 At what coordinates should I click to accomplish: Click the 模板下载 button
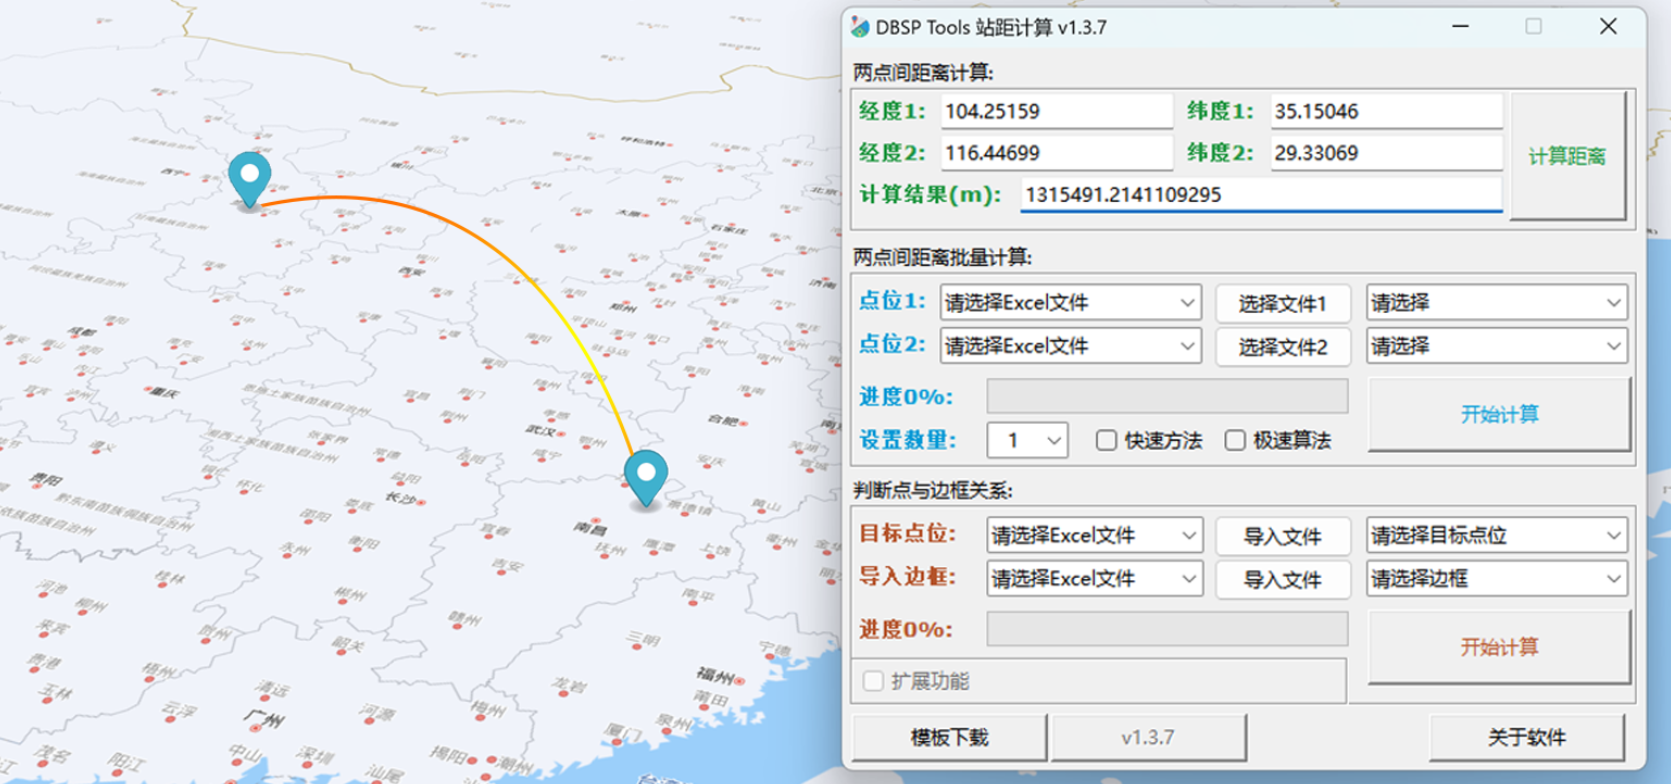coord(949,737)
